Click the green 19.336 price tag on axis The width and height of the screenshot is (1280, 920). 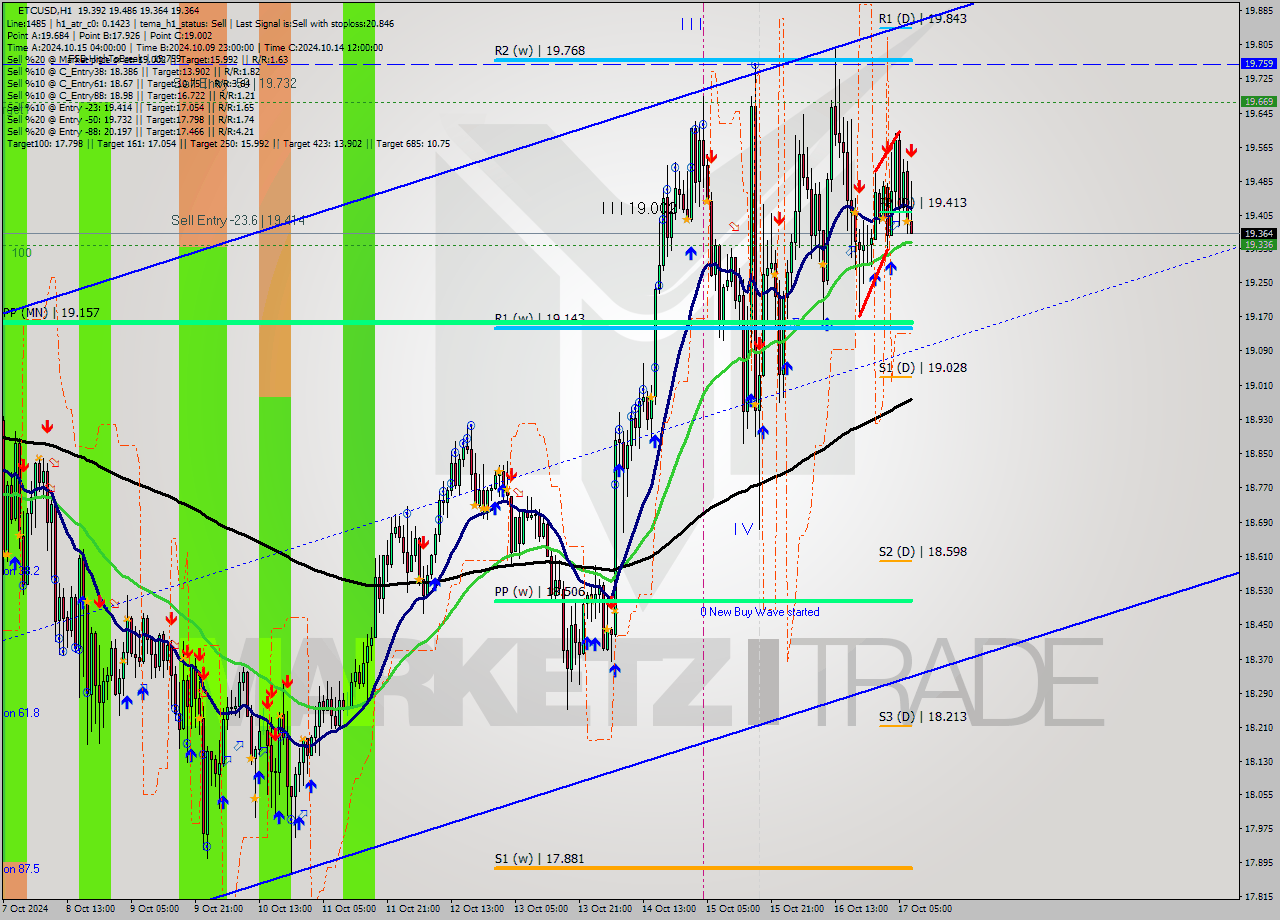pyautogui.click(x=1258, y=244)
